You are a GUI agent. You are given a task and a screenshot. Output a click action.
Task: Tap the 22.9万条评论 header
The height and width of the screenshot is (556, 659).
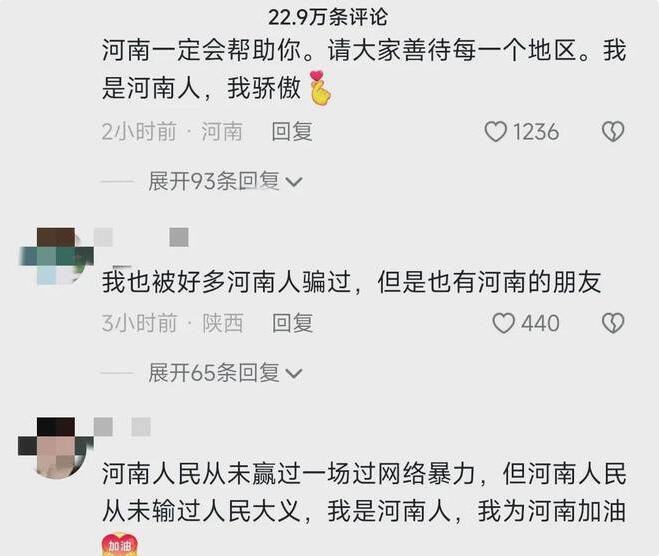(x=328, y=17)
